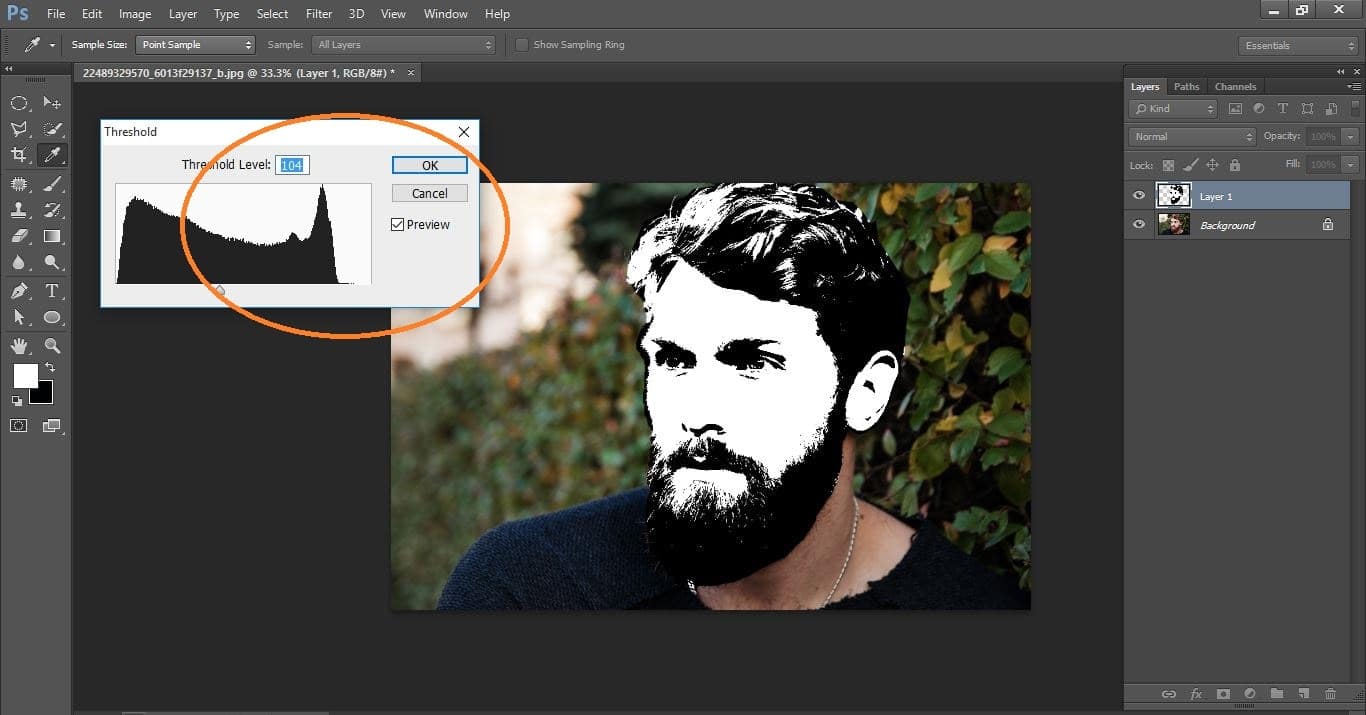This screenshot has height=715, width=1366.
Task: Select the Clone Stamp tool
Action: point(20,210)
